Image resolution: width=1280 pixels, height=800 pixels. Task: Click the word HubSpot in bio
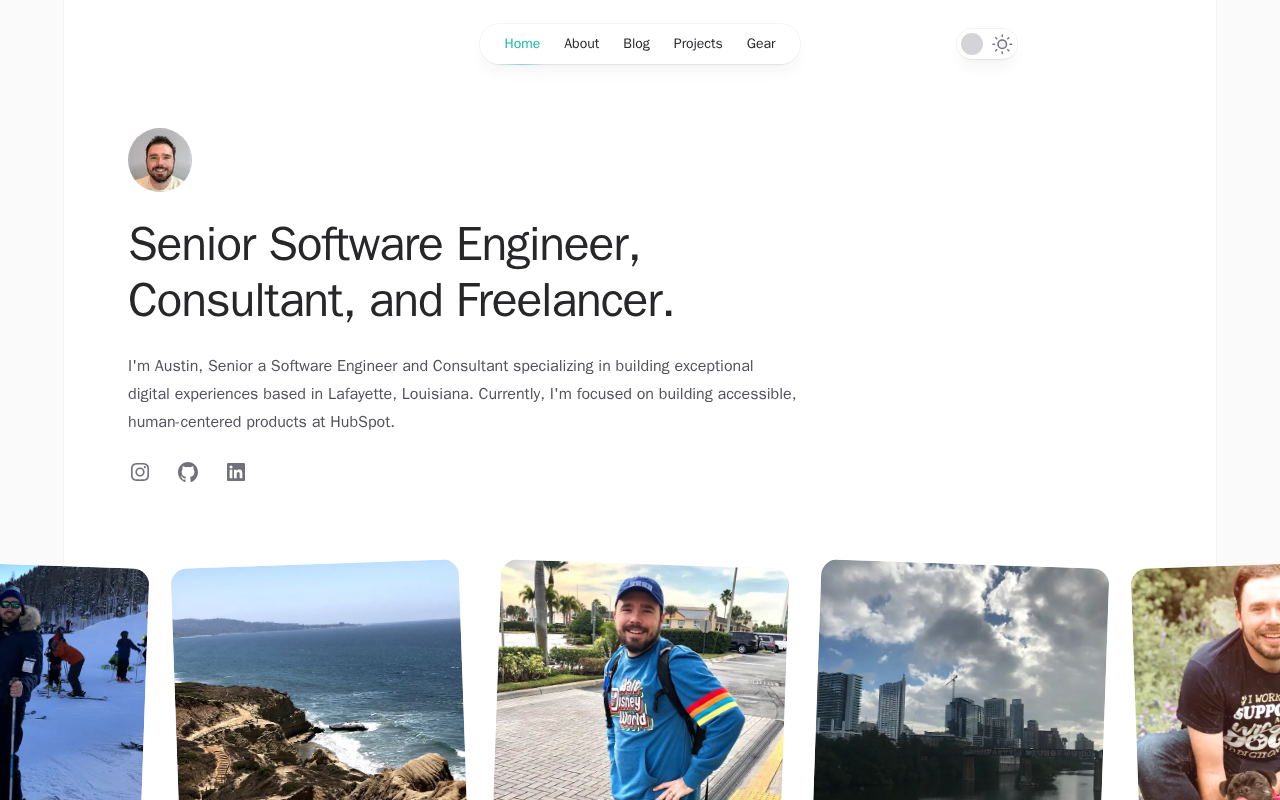(x=361, y=422)
